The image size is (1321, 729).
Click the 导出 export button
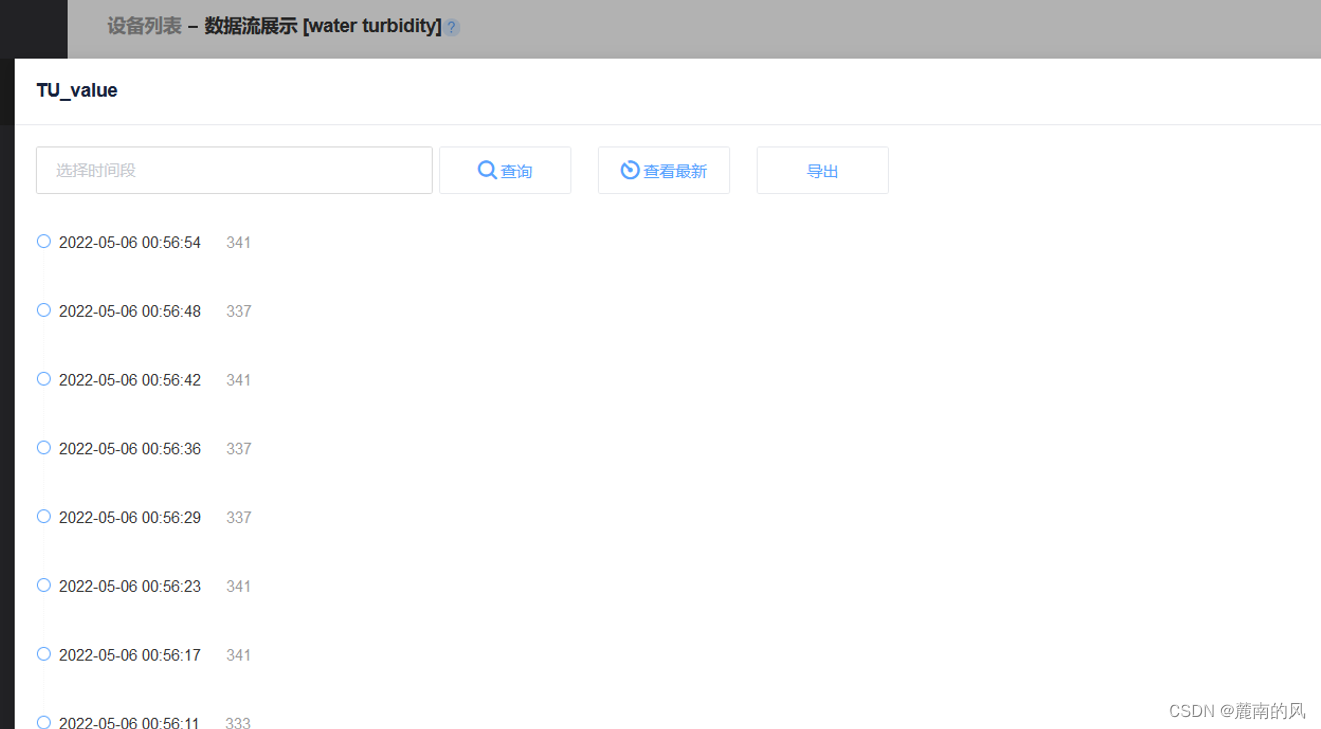click(x=823, y=171)
